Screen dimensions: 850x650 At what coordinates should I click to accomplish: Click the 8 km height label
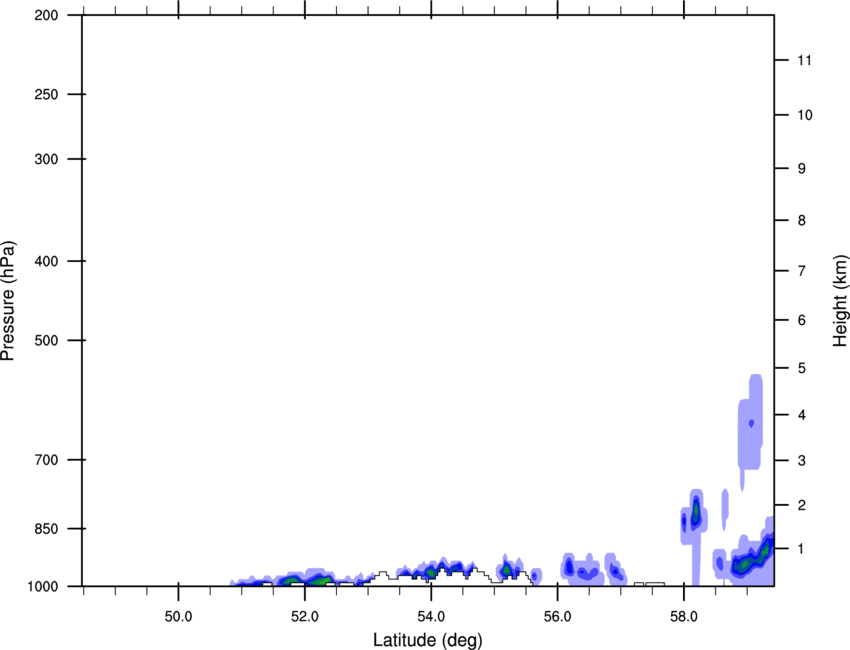pyautogui.click(x=802, y=220)
